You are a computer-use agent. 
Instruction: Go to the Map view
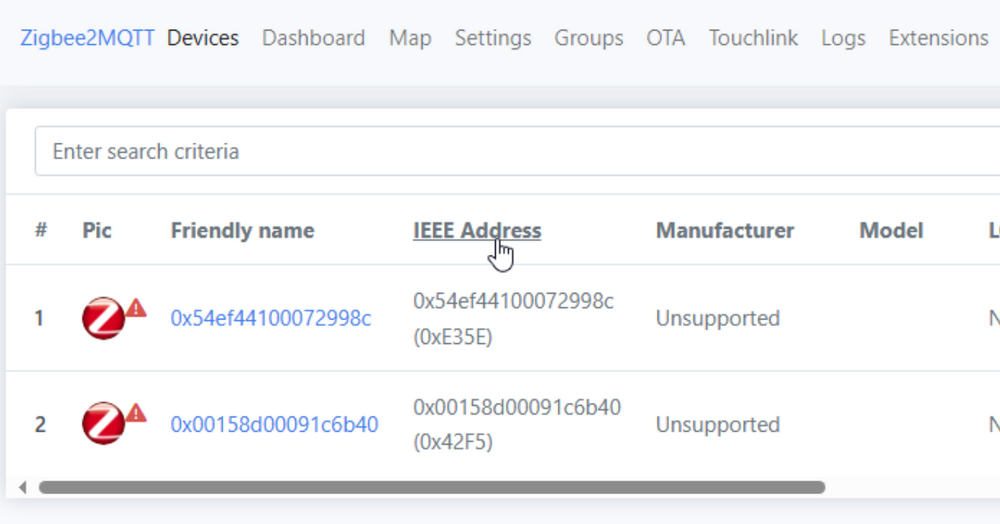(x=410, y=38)
